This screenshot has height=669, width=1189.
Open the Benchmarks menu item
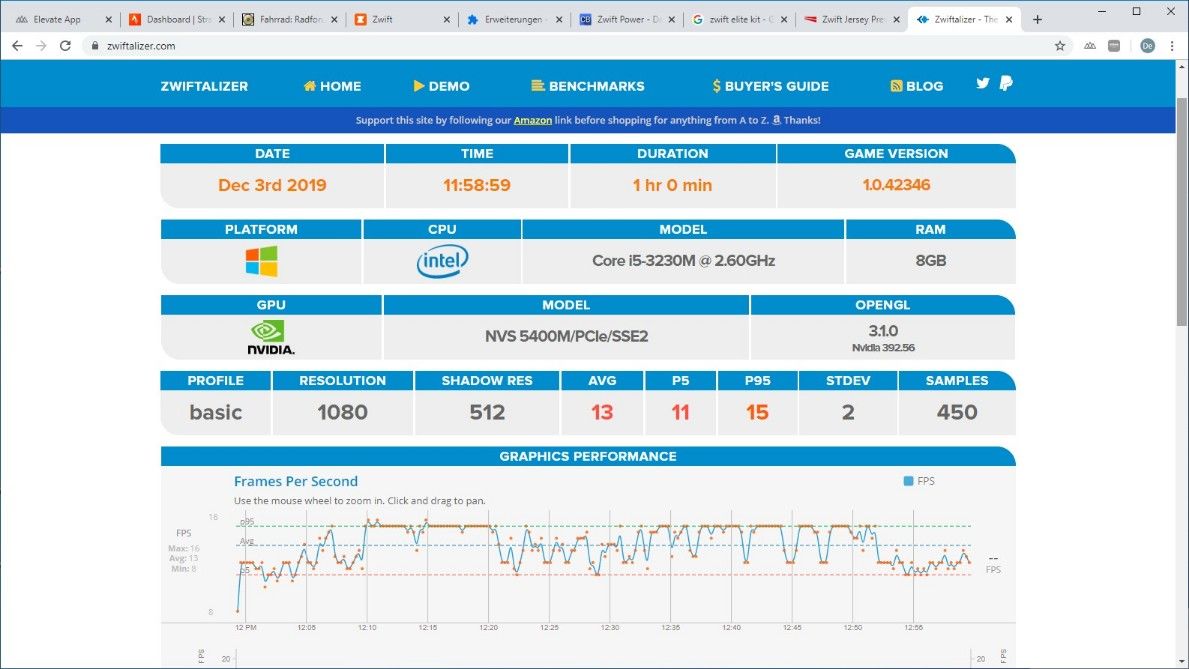tap(588, 86)
